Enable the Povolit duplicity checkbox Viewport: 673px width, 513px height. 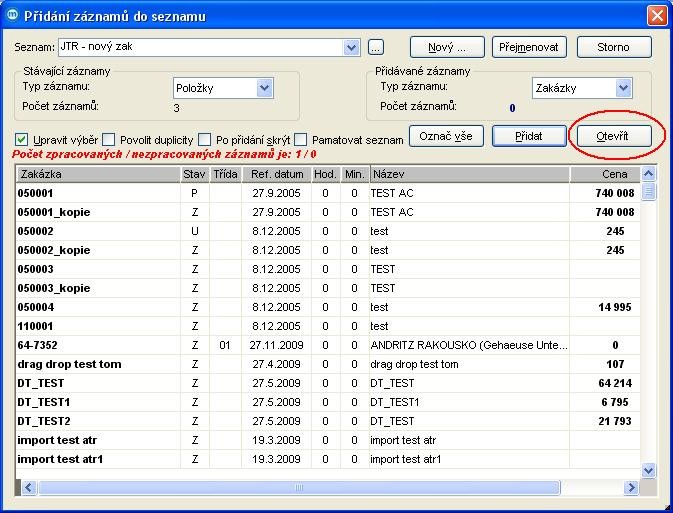coord(109,140)
